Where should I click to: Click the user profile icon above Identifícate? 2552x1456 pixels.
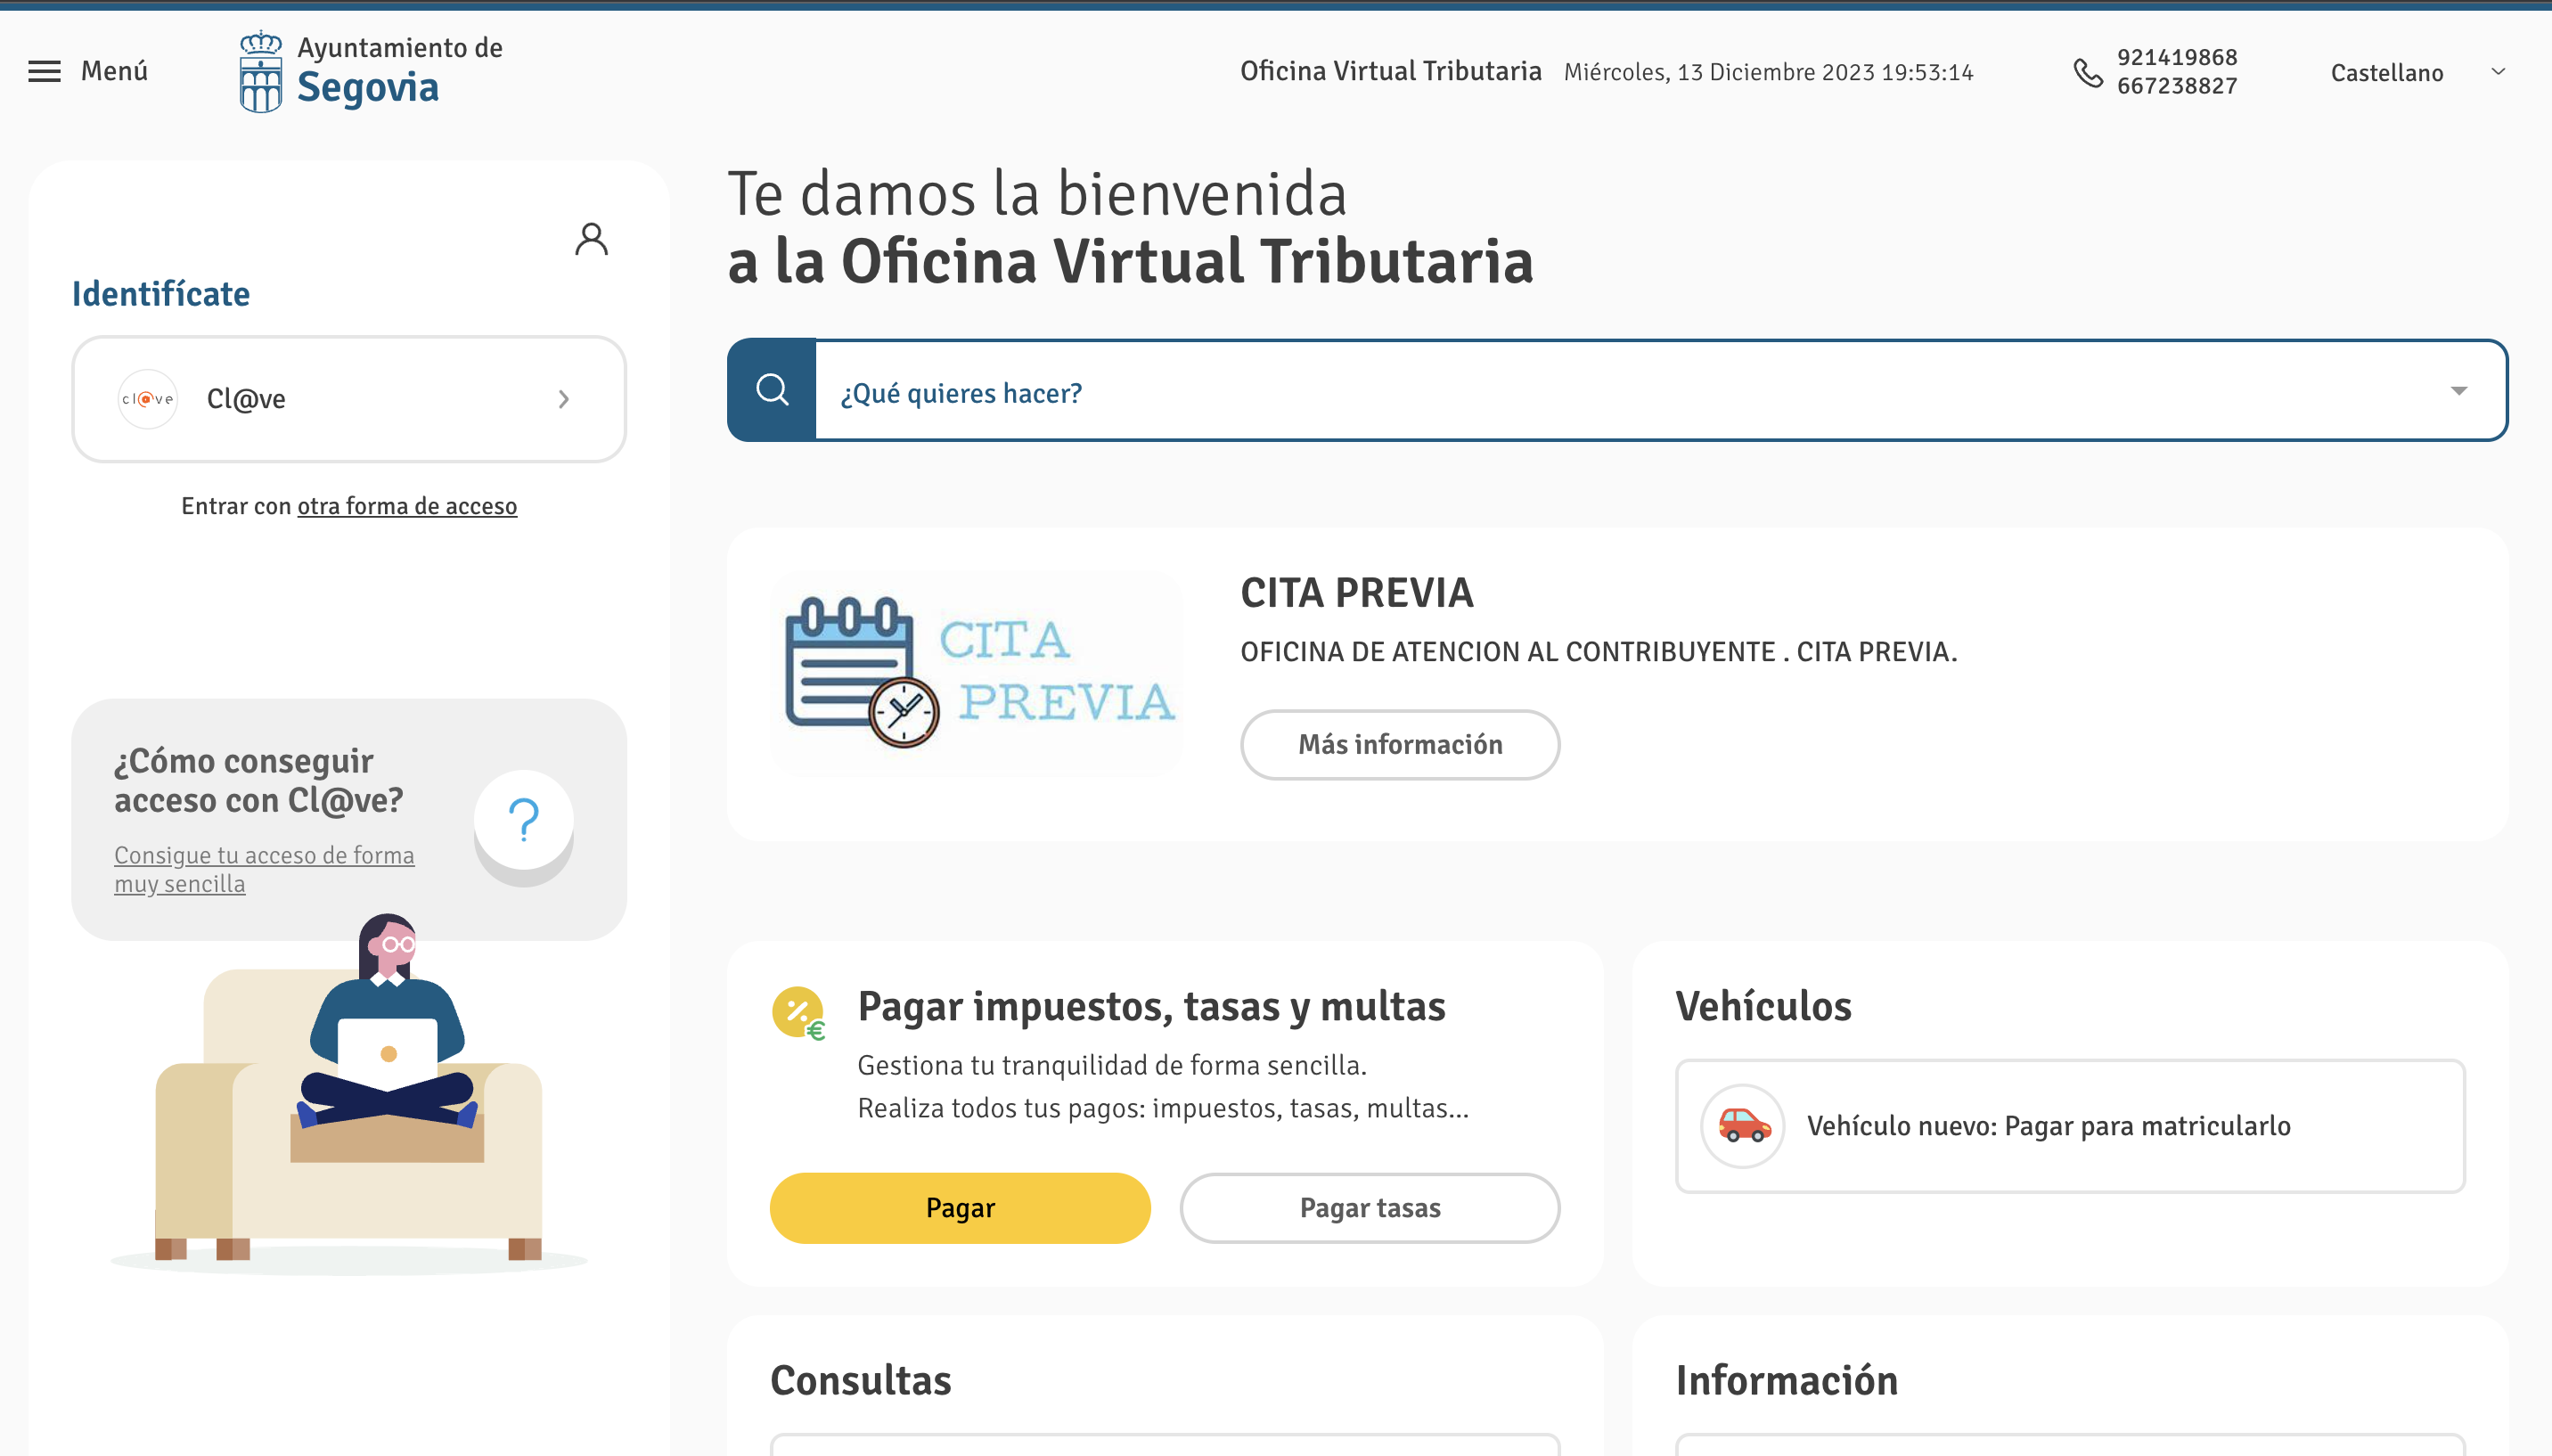[591, 239]
